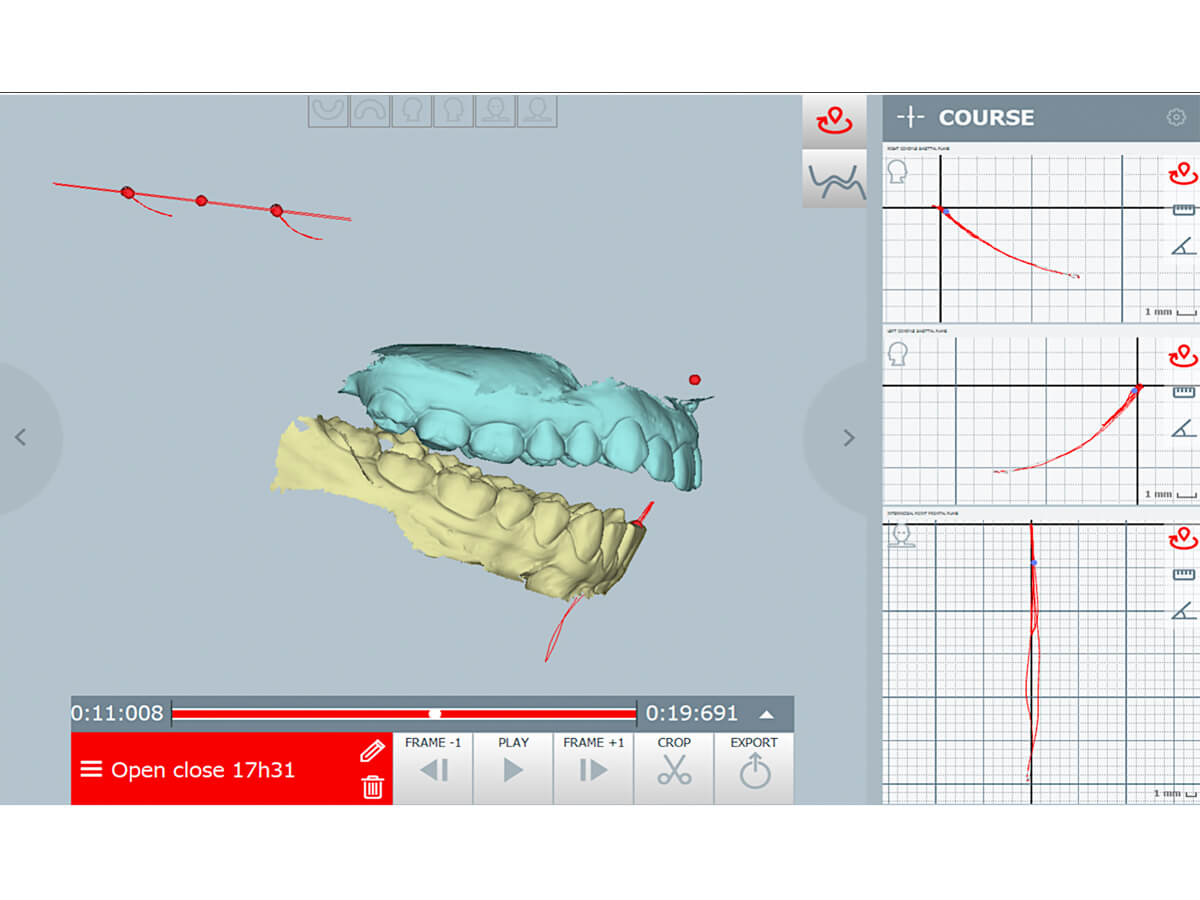Go to previous view with left chevron
Screen dimensions: 1200x900
pos(21,437)
